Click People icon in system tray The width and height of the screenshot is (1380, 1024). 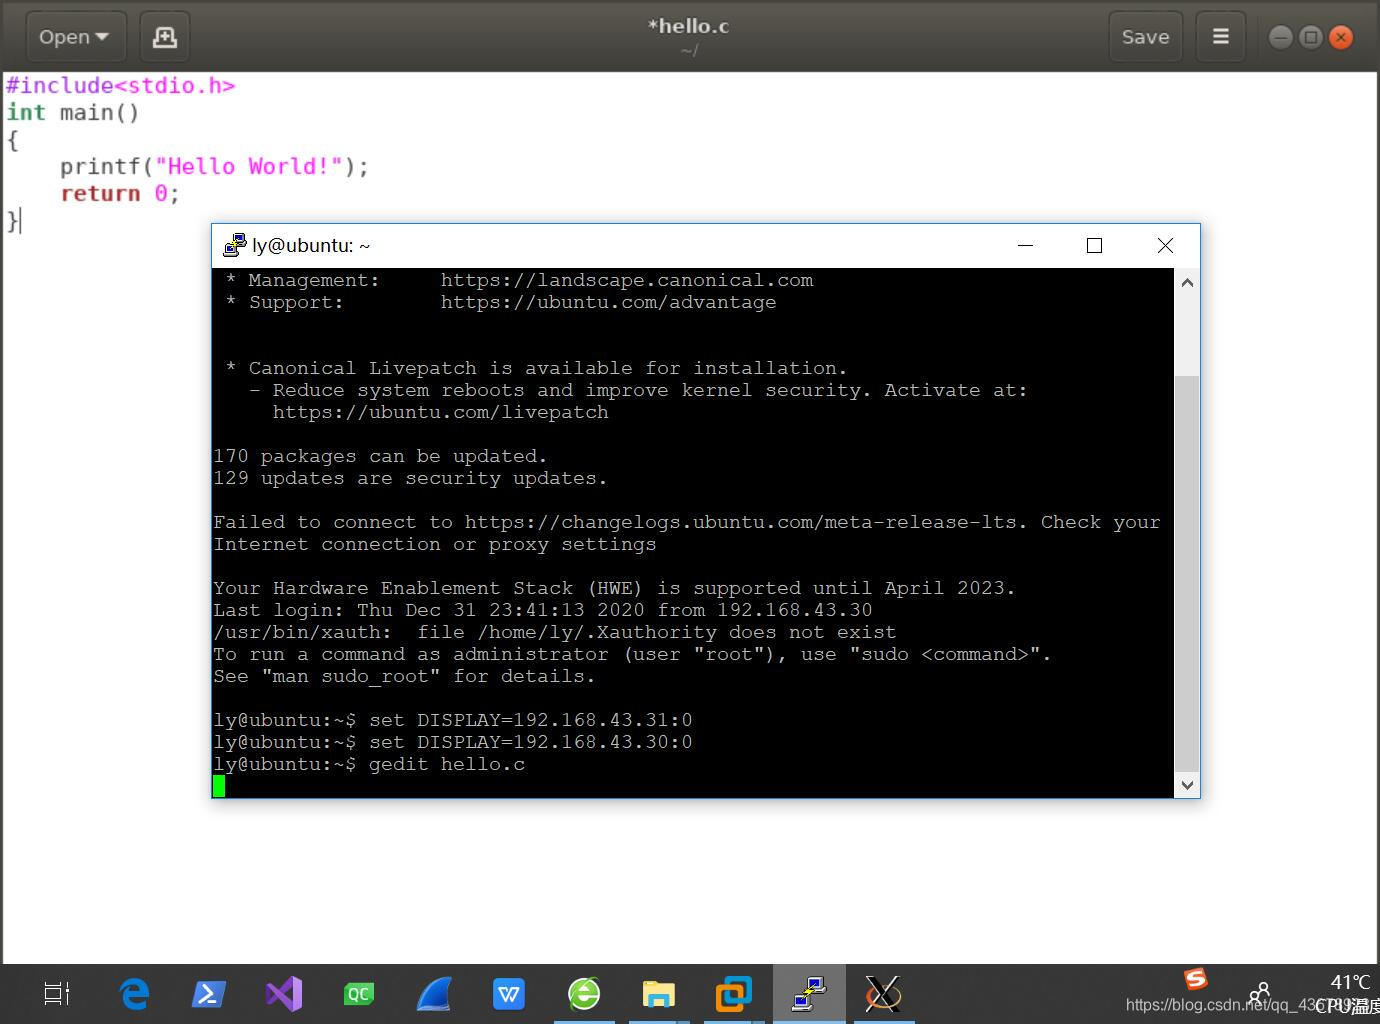coord(1260,993)
